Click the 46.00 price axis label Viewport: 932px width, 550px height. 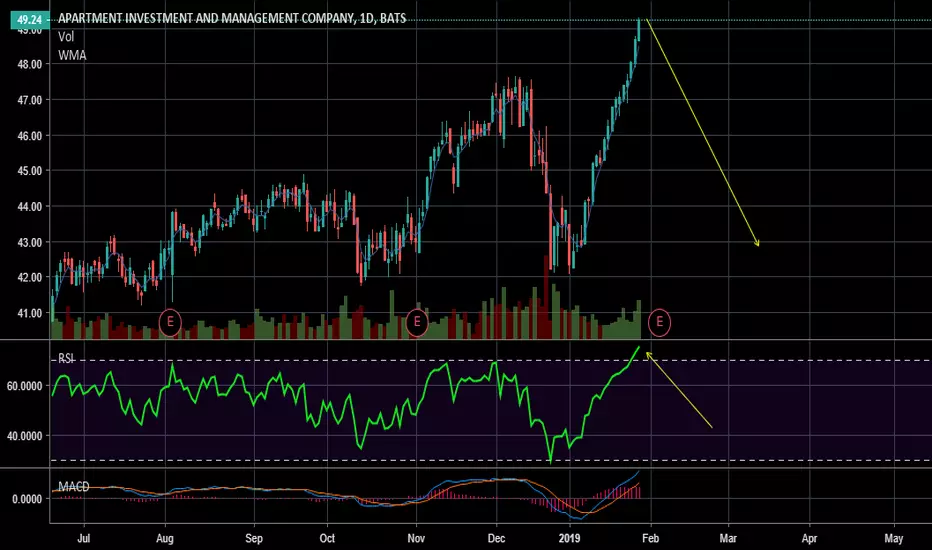coord(30,136)
